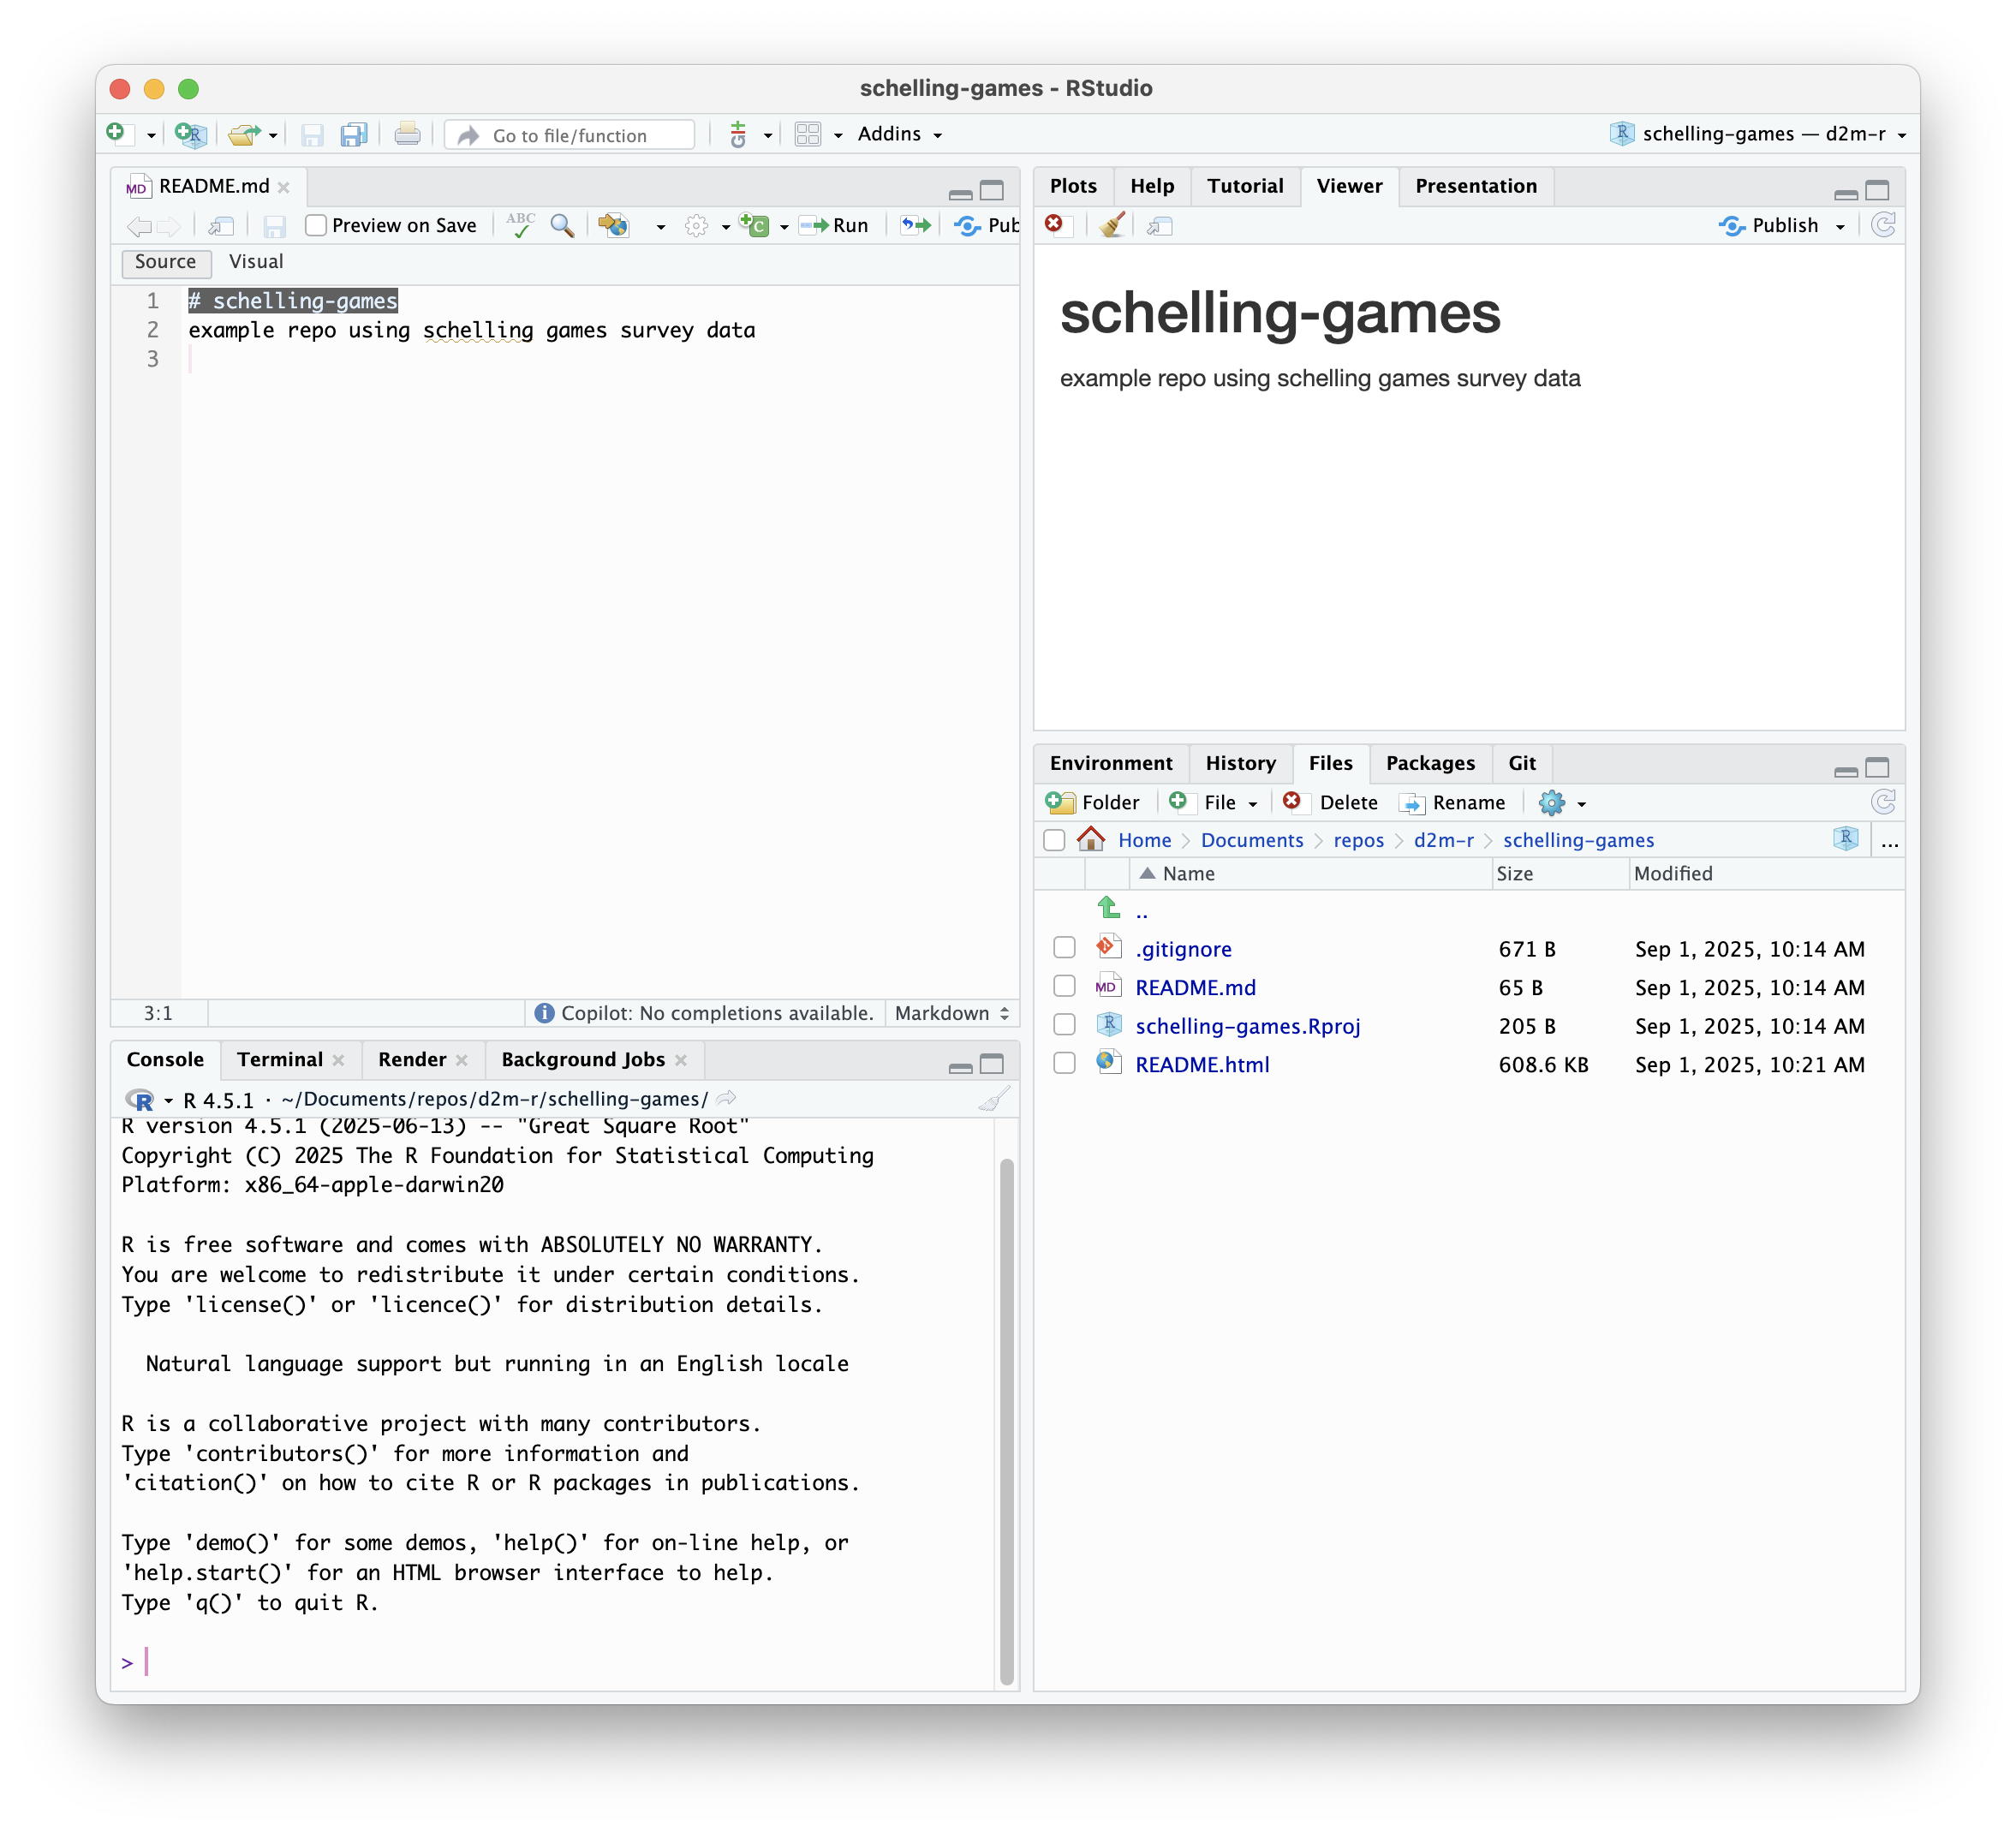Switch to the Terminal tab
This screenshot has height=1831, width=2016.
click(x=279, y=1059)
